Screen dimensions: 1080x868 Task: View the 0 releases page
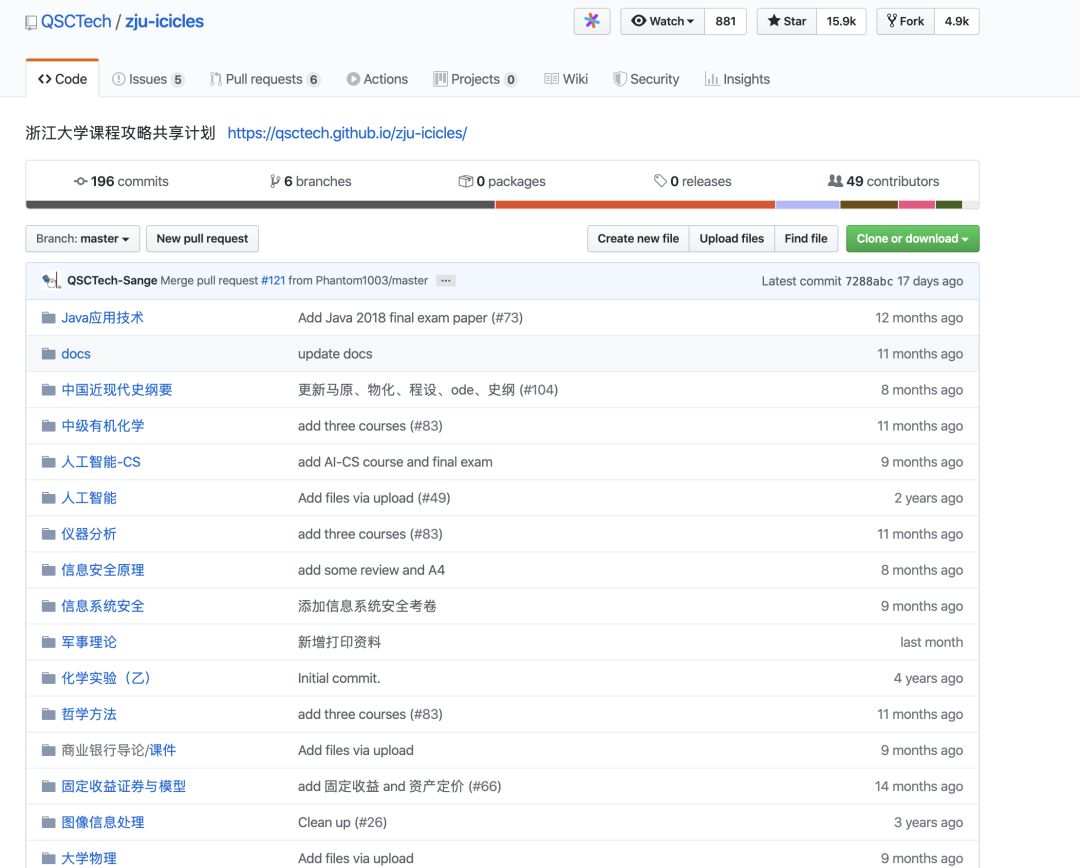692,181
